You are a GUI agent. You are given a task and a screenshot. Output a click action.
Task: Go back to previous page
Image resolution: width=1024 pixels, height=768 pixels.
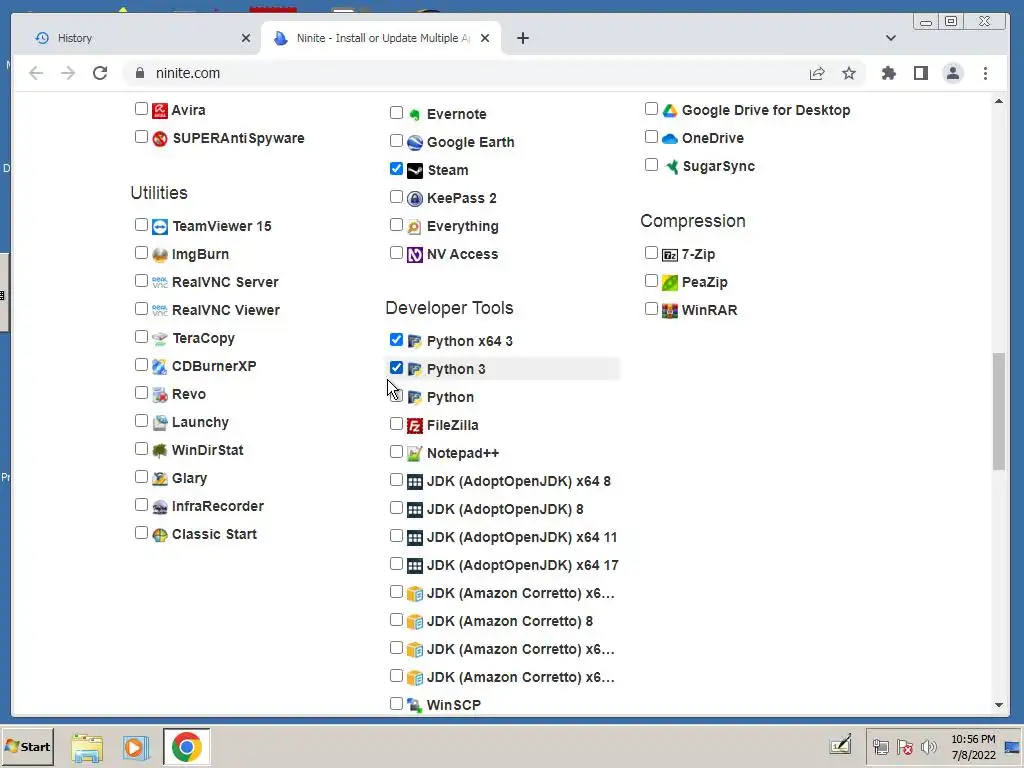point(36,73)
